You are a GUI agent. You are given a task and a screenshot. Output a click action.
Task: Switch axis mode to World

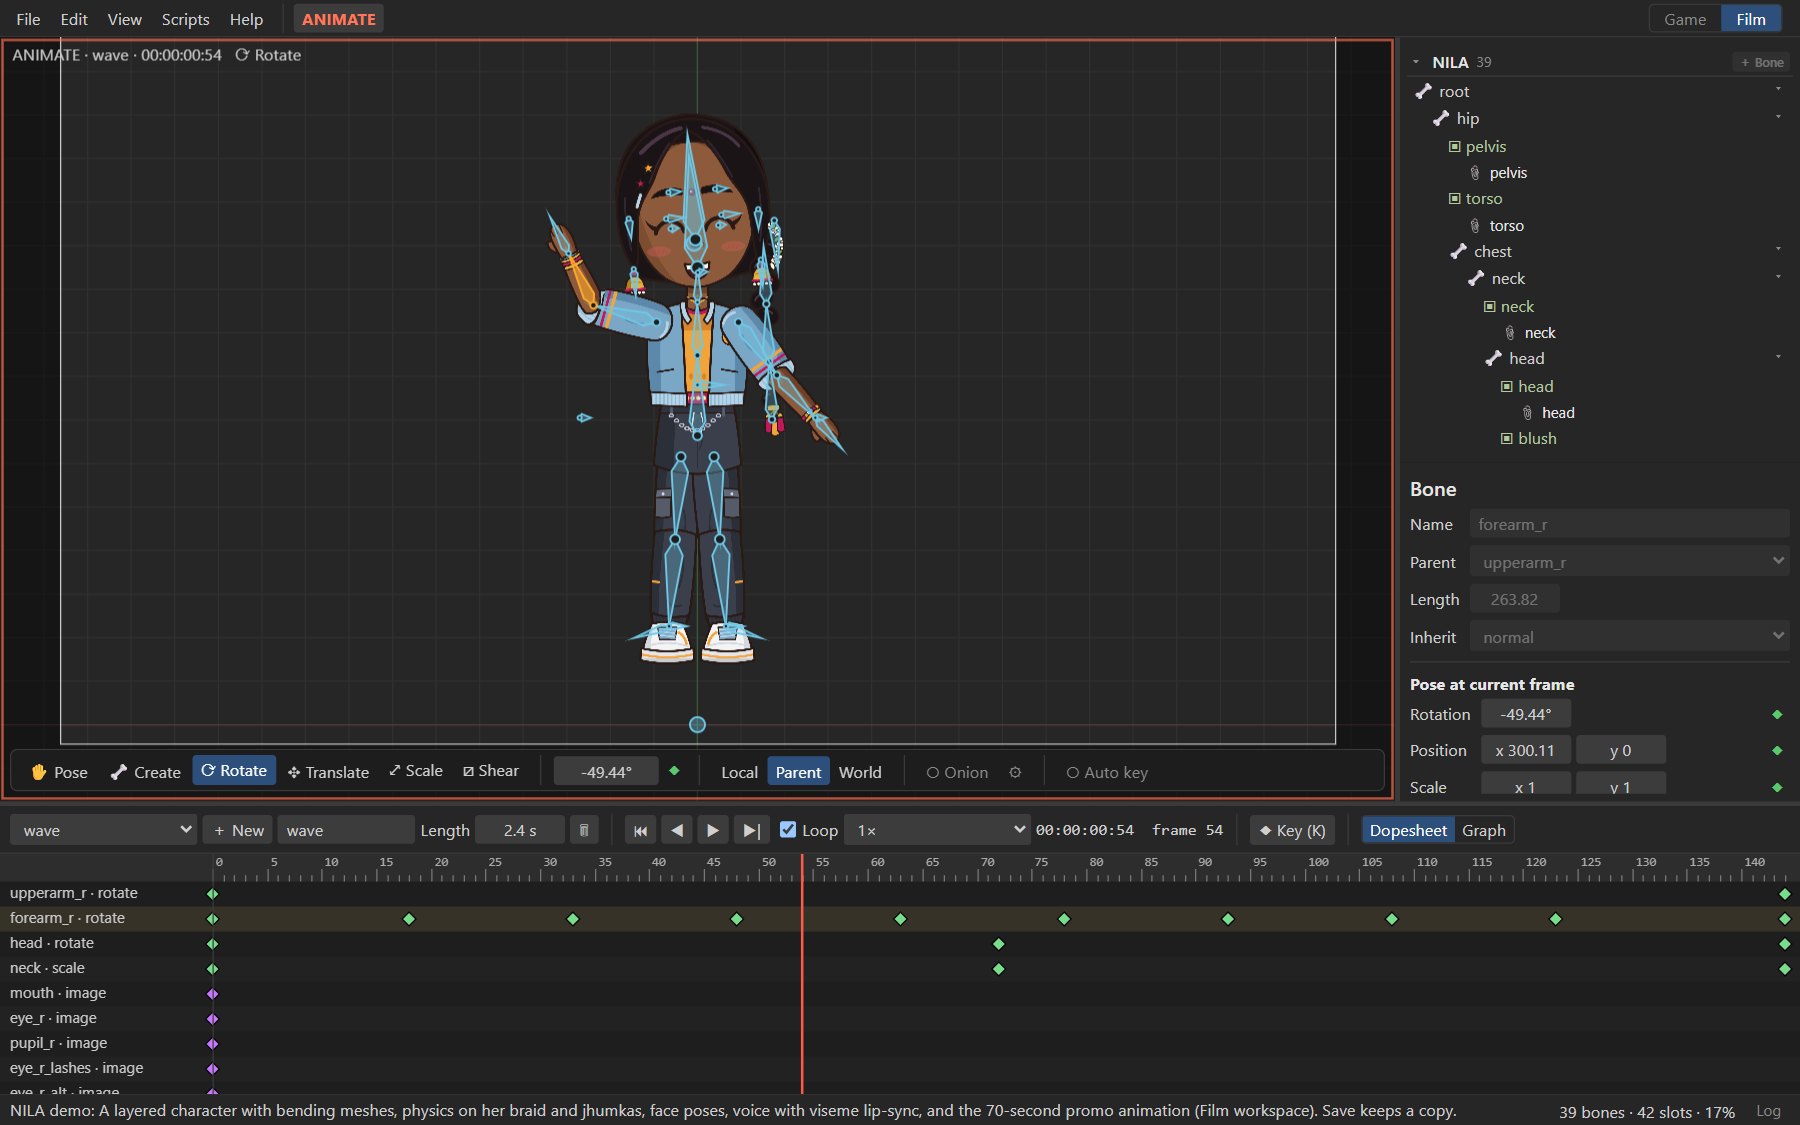tap(860, 772)
